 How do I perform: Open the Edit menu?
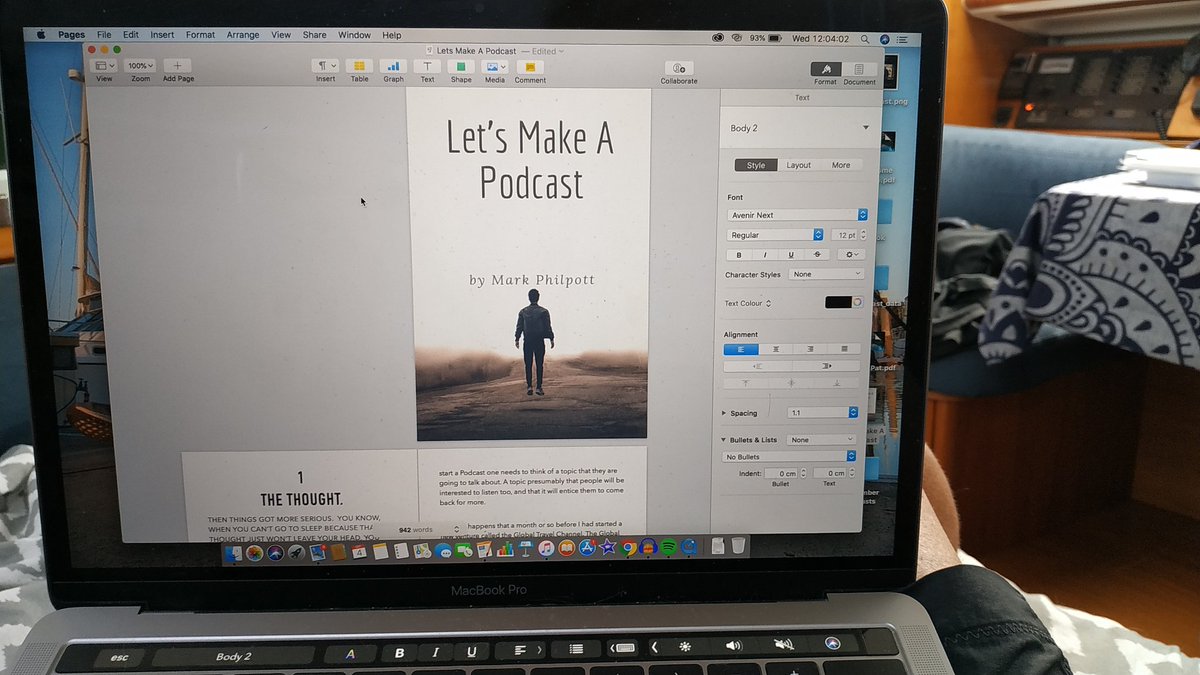[x=131, y=35]
